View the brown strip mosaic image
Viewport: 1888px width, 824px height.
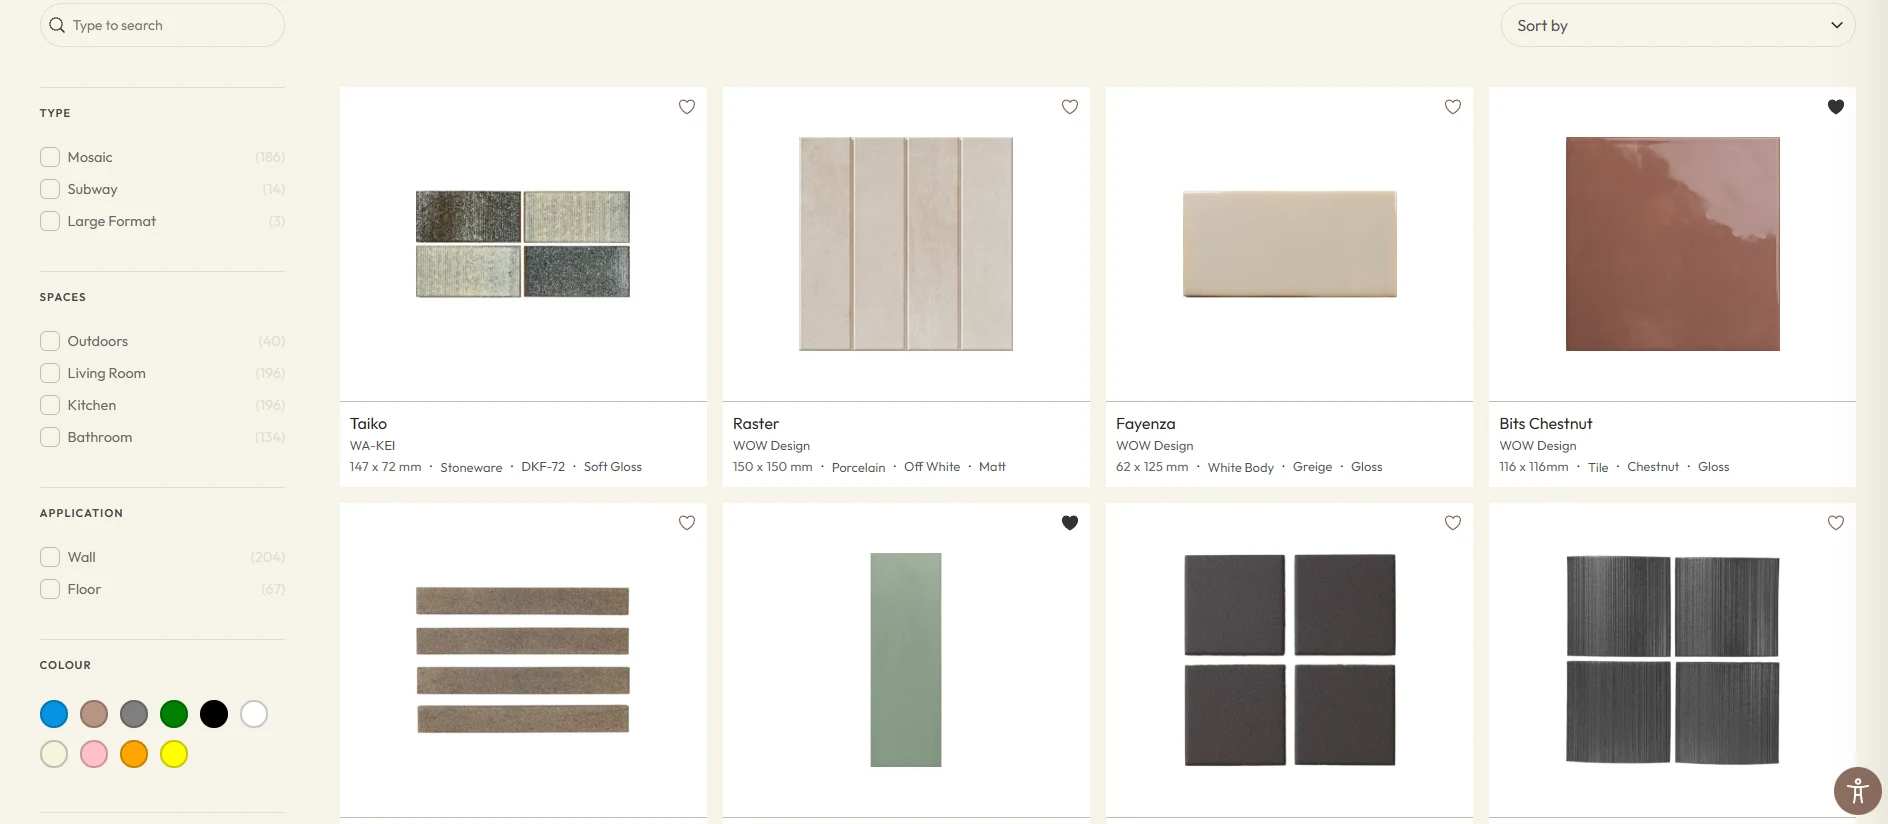click(x=523, y=660)
